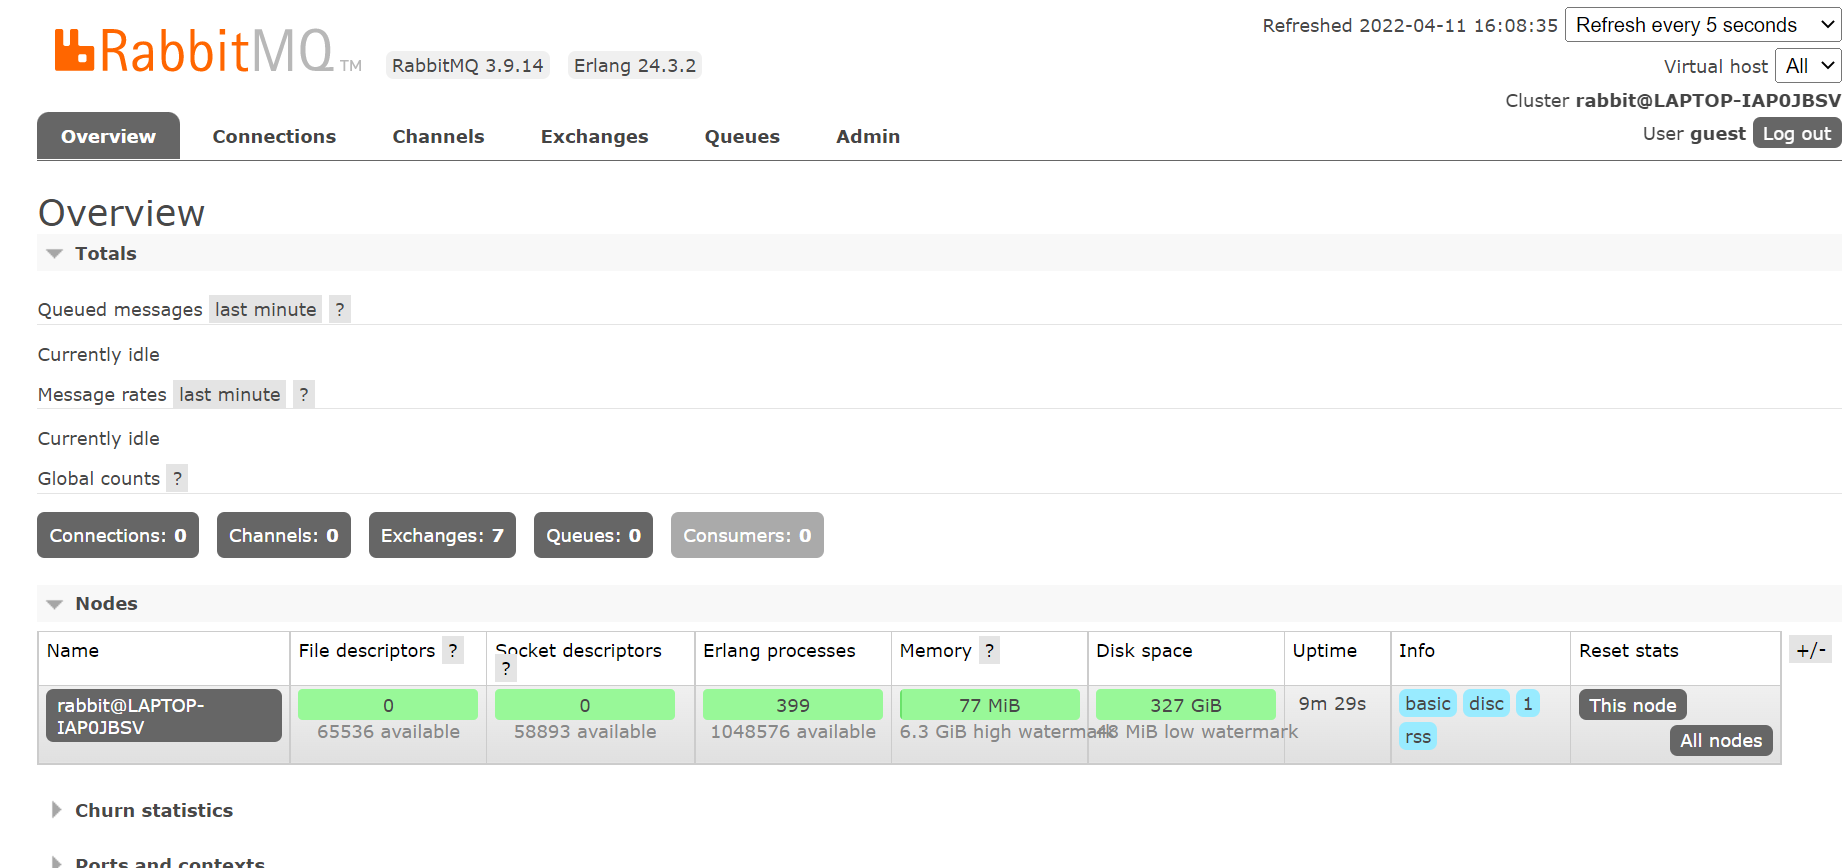Screen dimensions: 1846x868
Task: Switch to the Channels tab
Action: 438,137
